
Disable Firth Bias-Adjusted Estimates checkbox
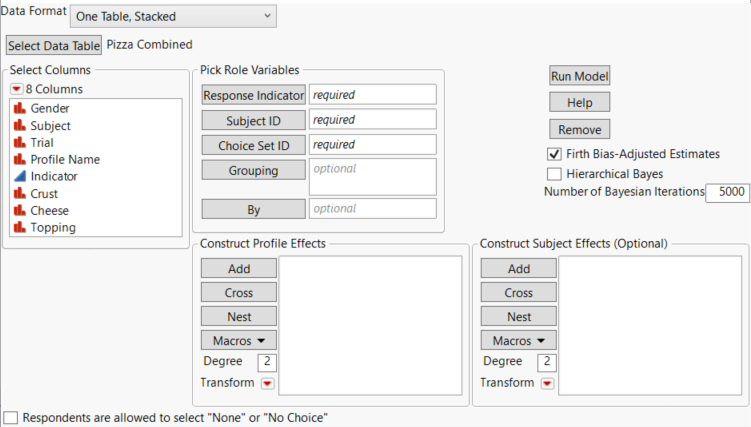(x=554, y=155)
